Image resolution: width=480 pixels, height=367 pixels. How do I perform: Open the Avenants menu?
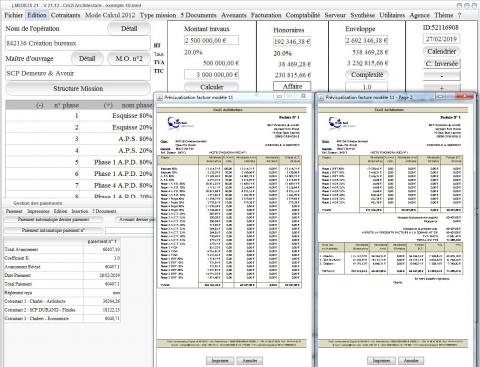coord(234,15)
